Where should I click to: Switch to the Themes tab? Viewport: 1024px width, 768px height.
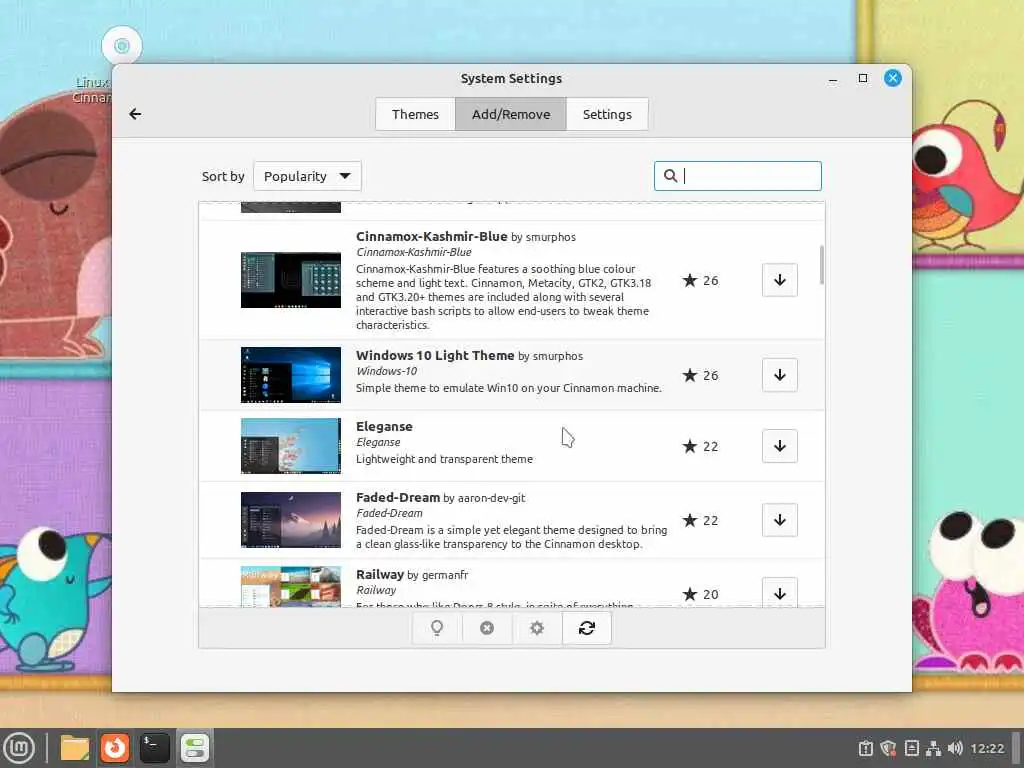point(415,114)
